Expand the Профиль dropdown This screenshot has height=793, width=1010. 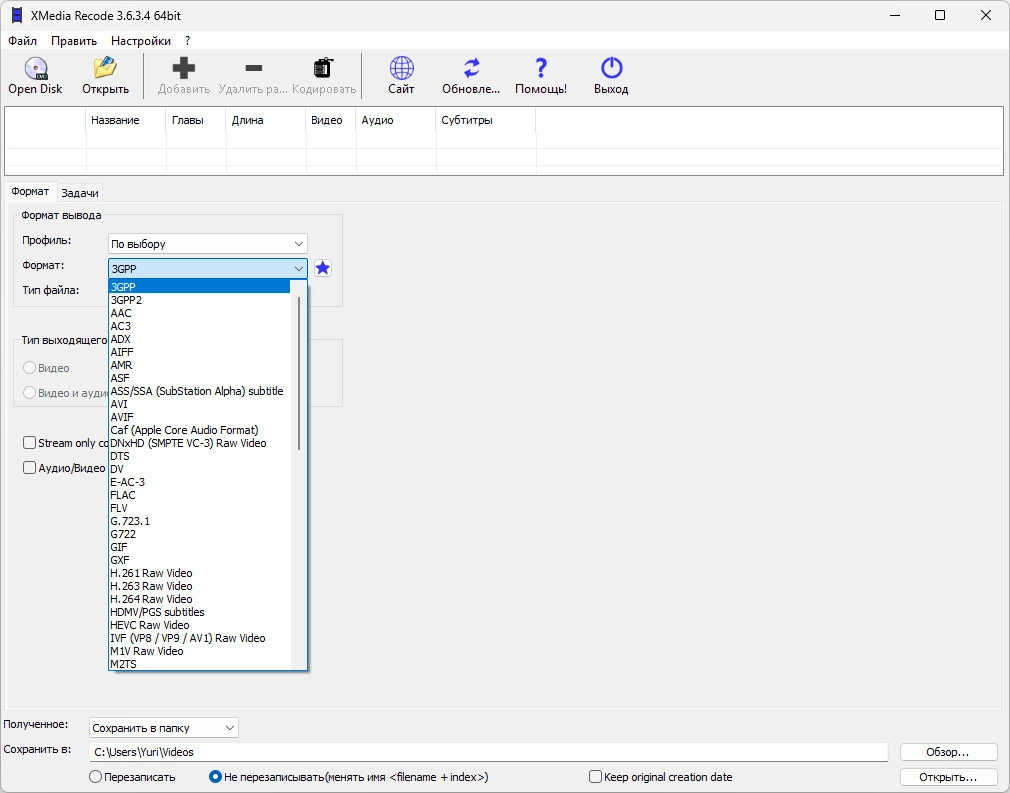tap(207, 244)
